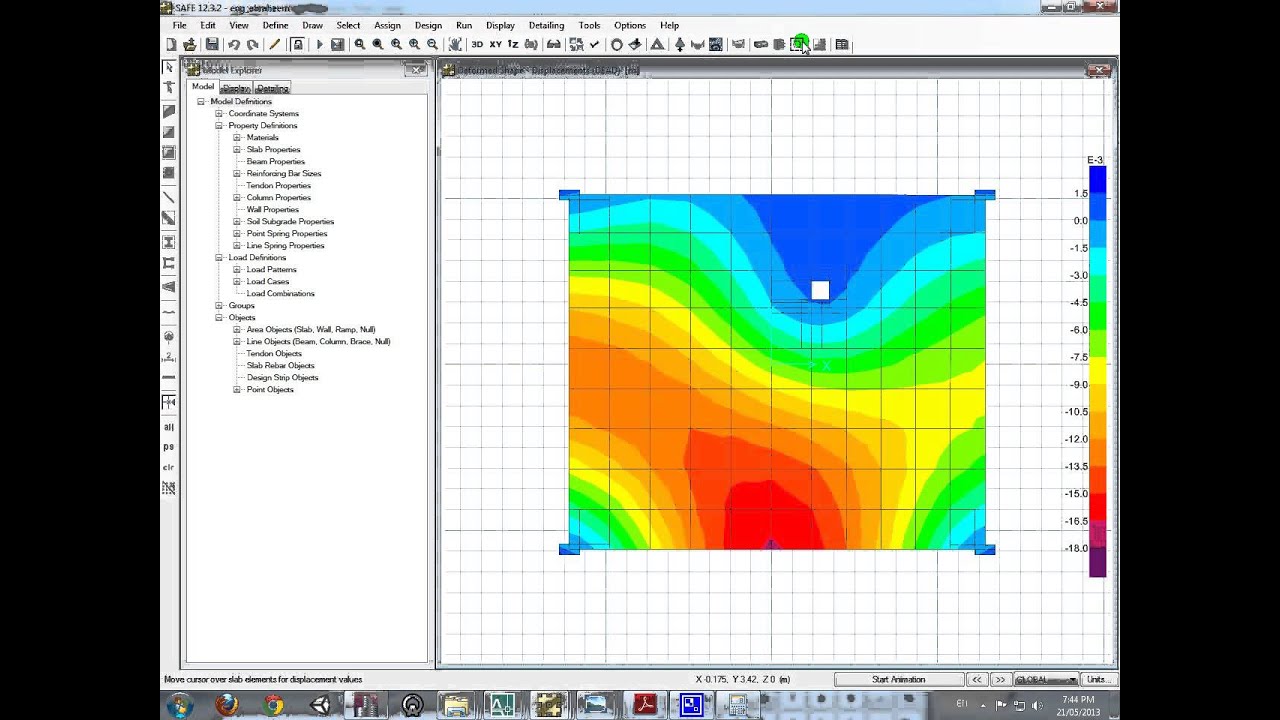Click the '>>' next step button

(x=999, y=679)
